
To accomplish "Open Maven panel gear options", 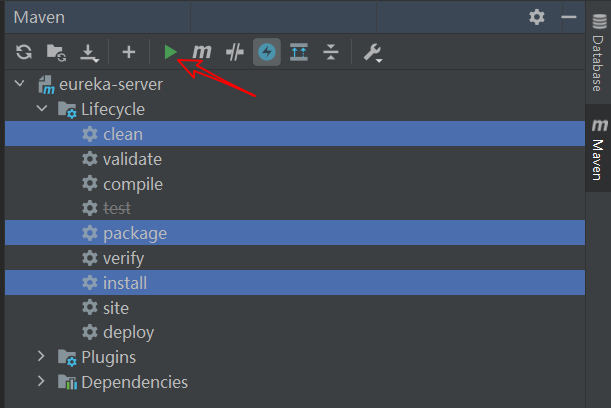I will 537,17.
